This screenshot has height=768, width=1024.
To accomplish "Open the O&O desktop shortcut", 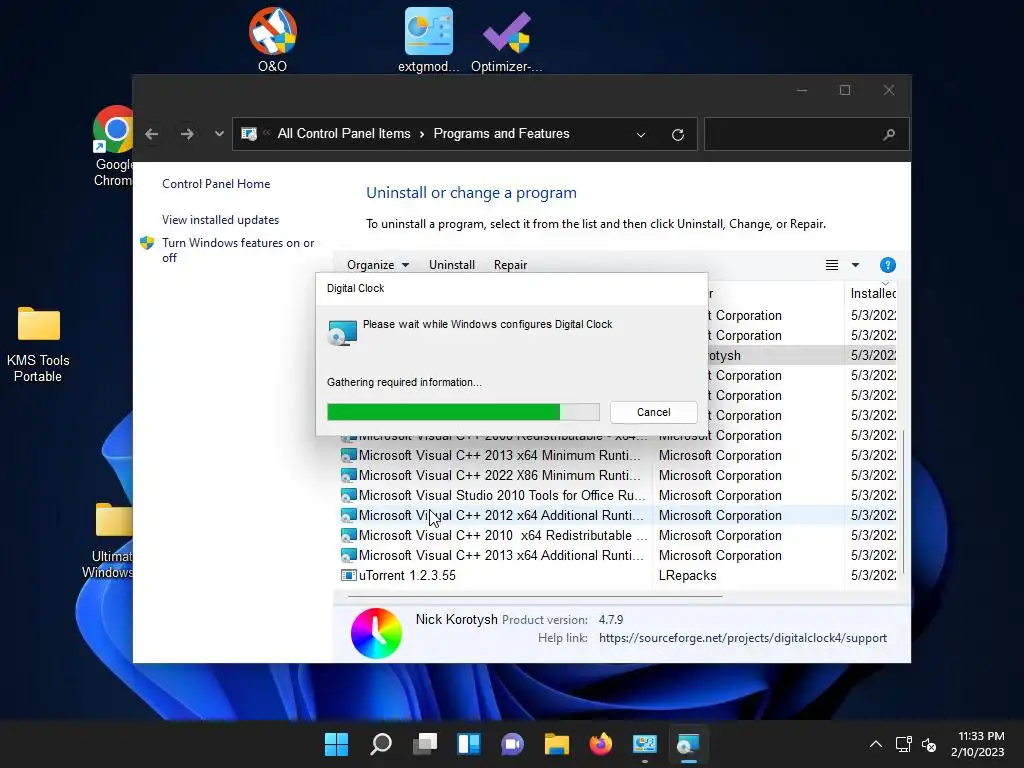I will pos(272,39).
